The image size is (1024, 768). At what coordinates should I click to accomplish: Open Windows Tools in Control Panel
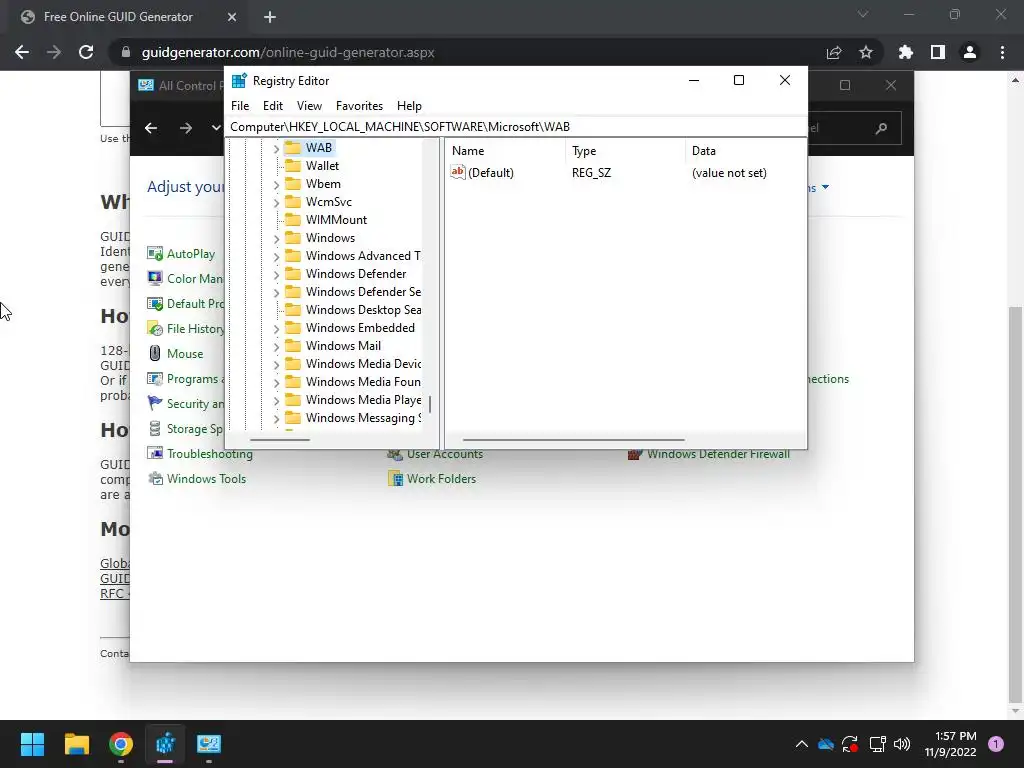pyautogui.click(x=206, y=479)
